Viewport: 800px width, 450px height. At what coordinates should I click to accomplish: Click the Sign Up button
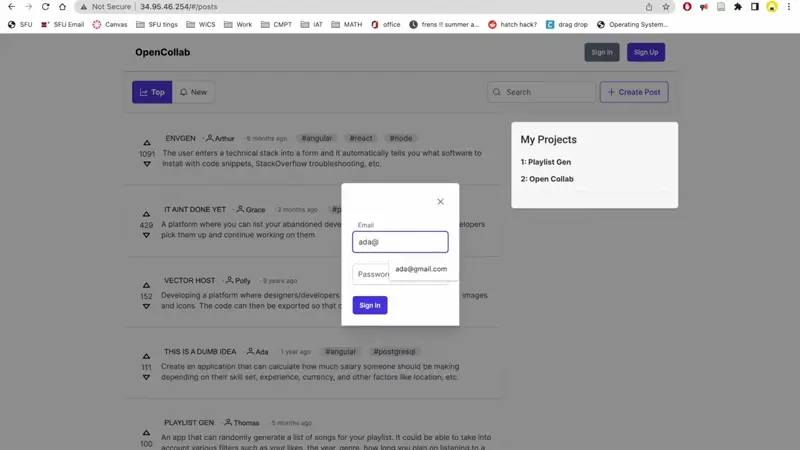(646, 52)
